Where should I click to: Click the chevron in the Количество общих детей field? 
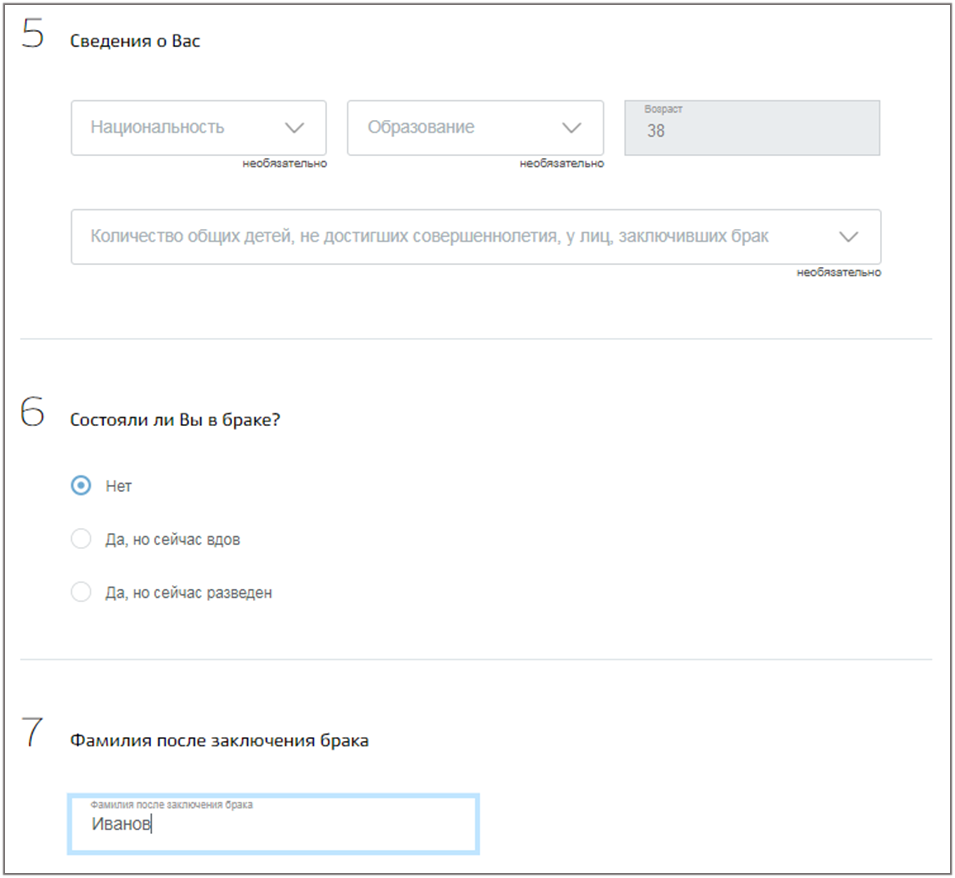[x=848, y=237]
